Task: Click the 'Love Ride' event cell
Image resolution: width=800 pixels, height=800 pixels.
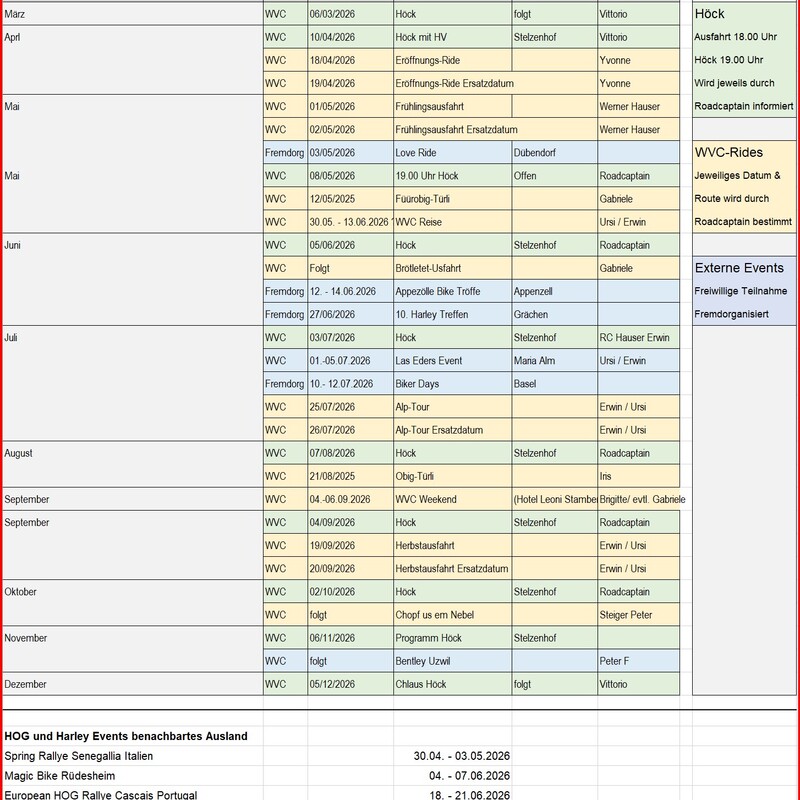Action: pyautogui.click(x=452, y=153)
